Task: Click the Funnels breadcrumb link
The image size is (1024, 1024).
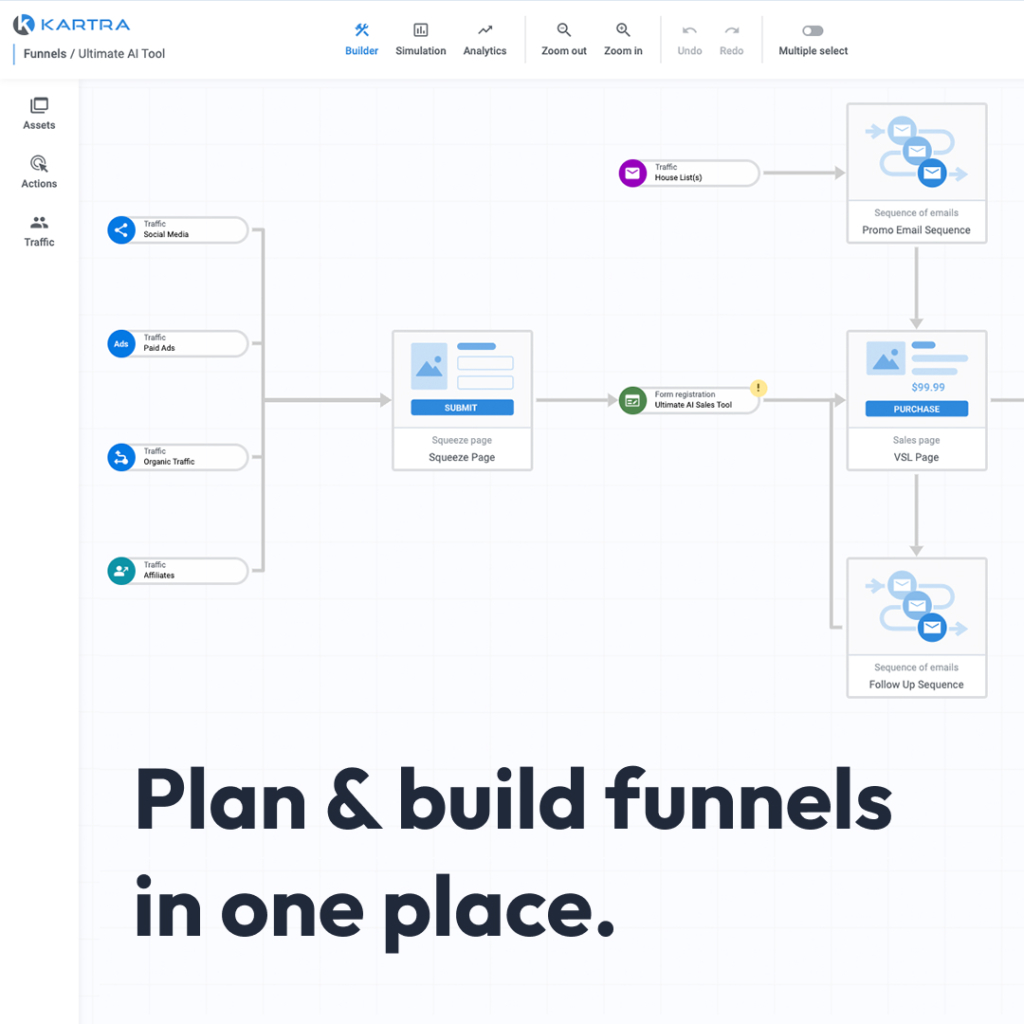Action: point(45,54)
